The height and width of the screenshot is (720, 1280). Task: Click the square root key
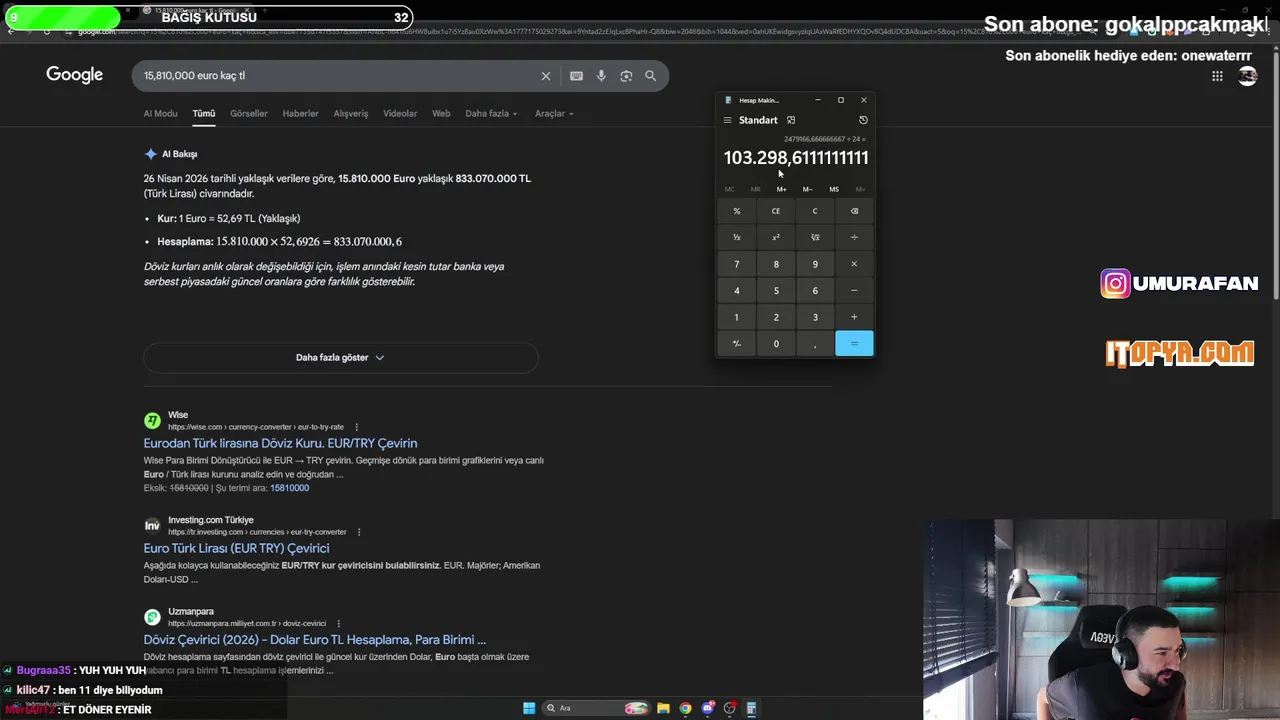(x=815, y=237)
